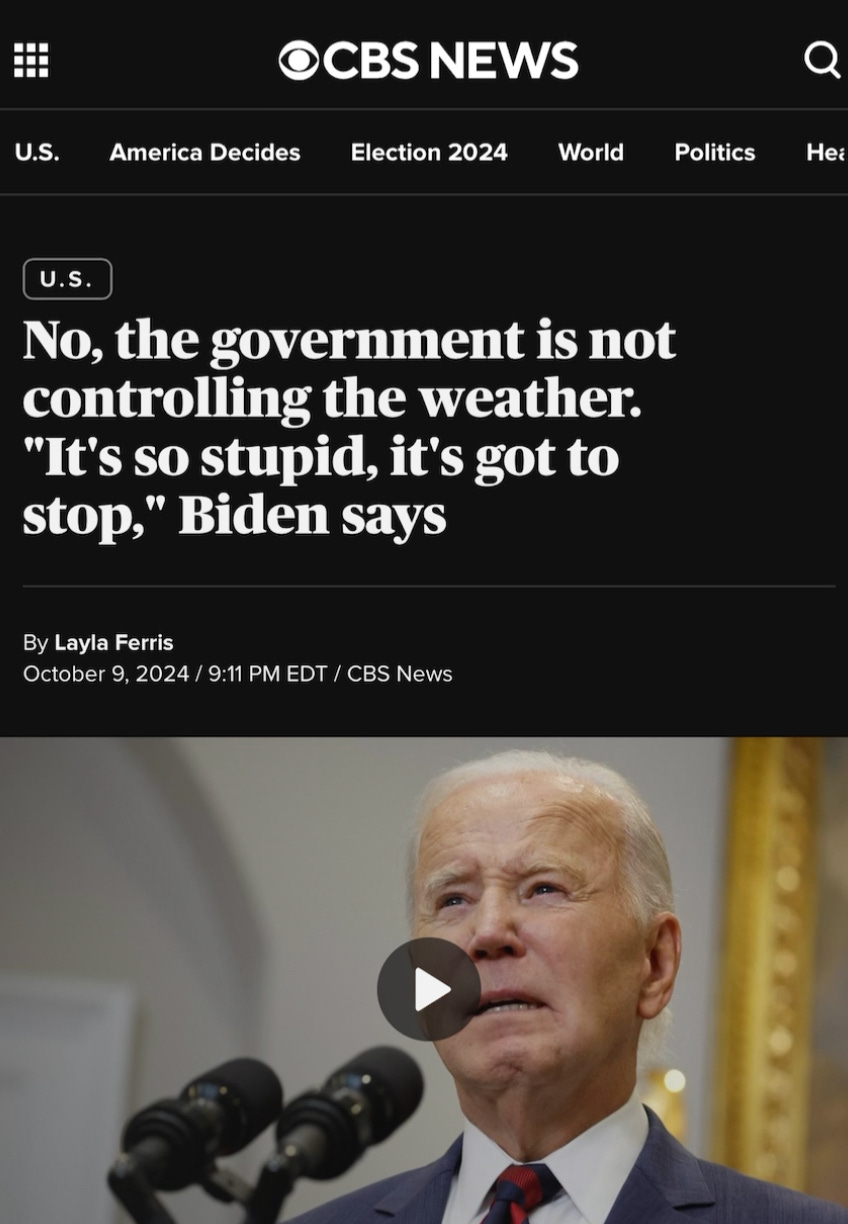Image resolution: width=848 pixels, height=1224 pixels.
Task: Open search with the magnifier icon
Action: 822,61
